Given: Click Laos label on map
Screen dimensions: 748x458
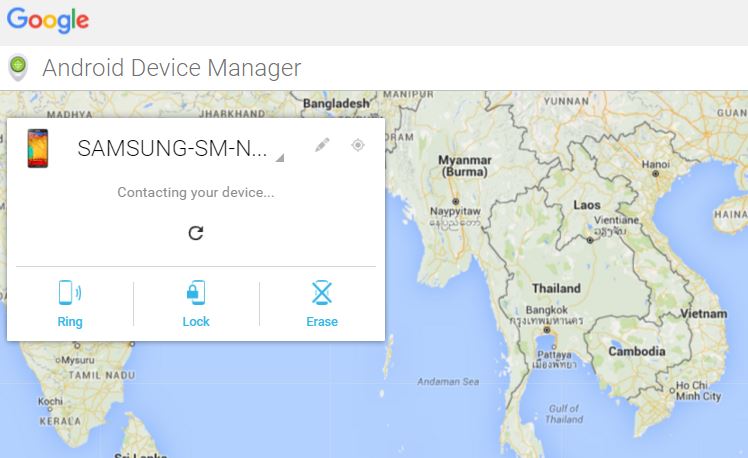Looking at the screenshot, I should [587, 205].
